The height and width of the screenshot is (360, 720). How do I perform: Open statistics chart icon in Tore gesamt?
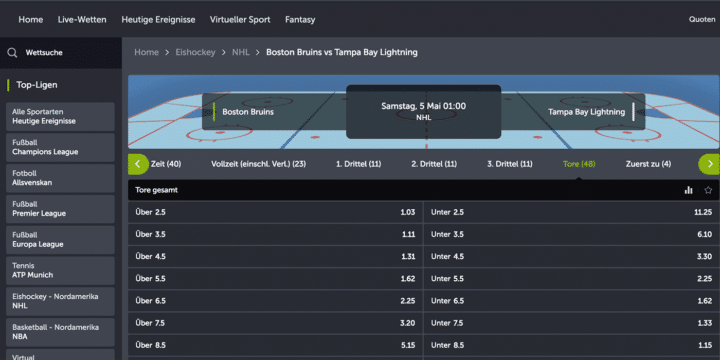(x=688, y=190)
